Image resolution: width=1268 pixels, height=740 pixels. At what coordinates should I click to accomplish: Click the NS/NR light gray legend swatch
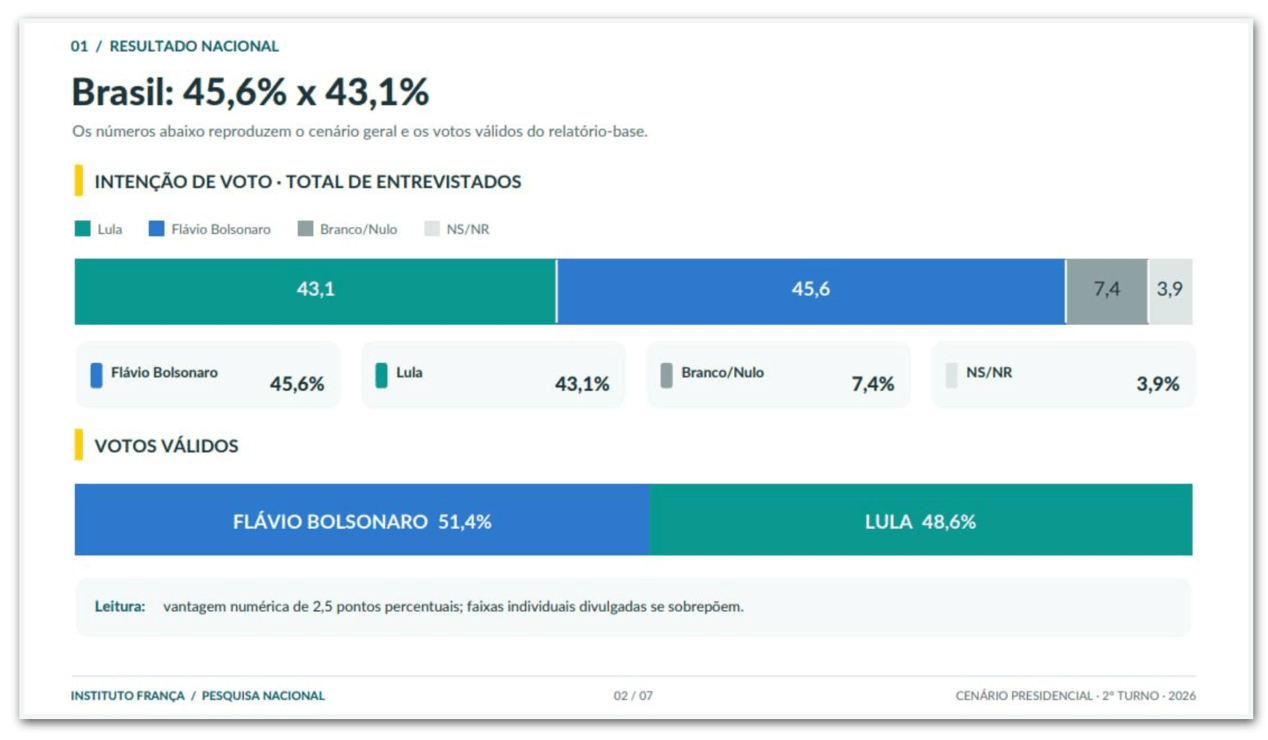click(432, 229)
